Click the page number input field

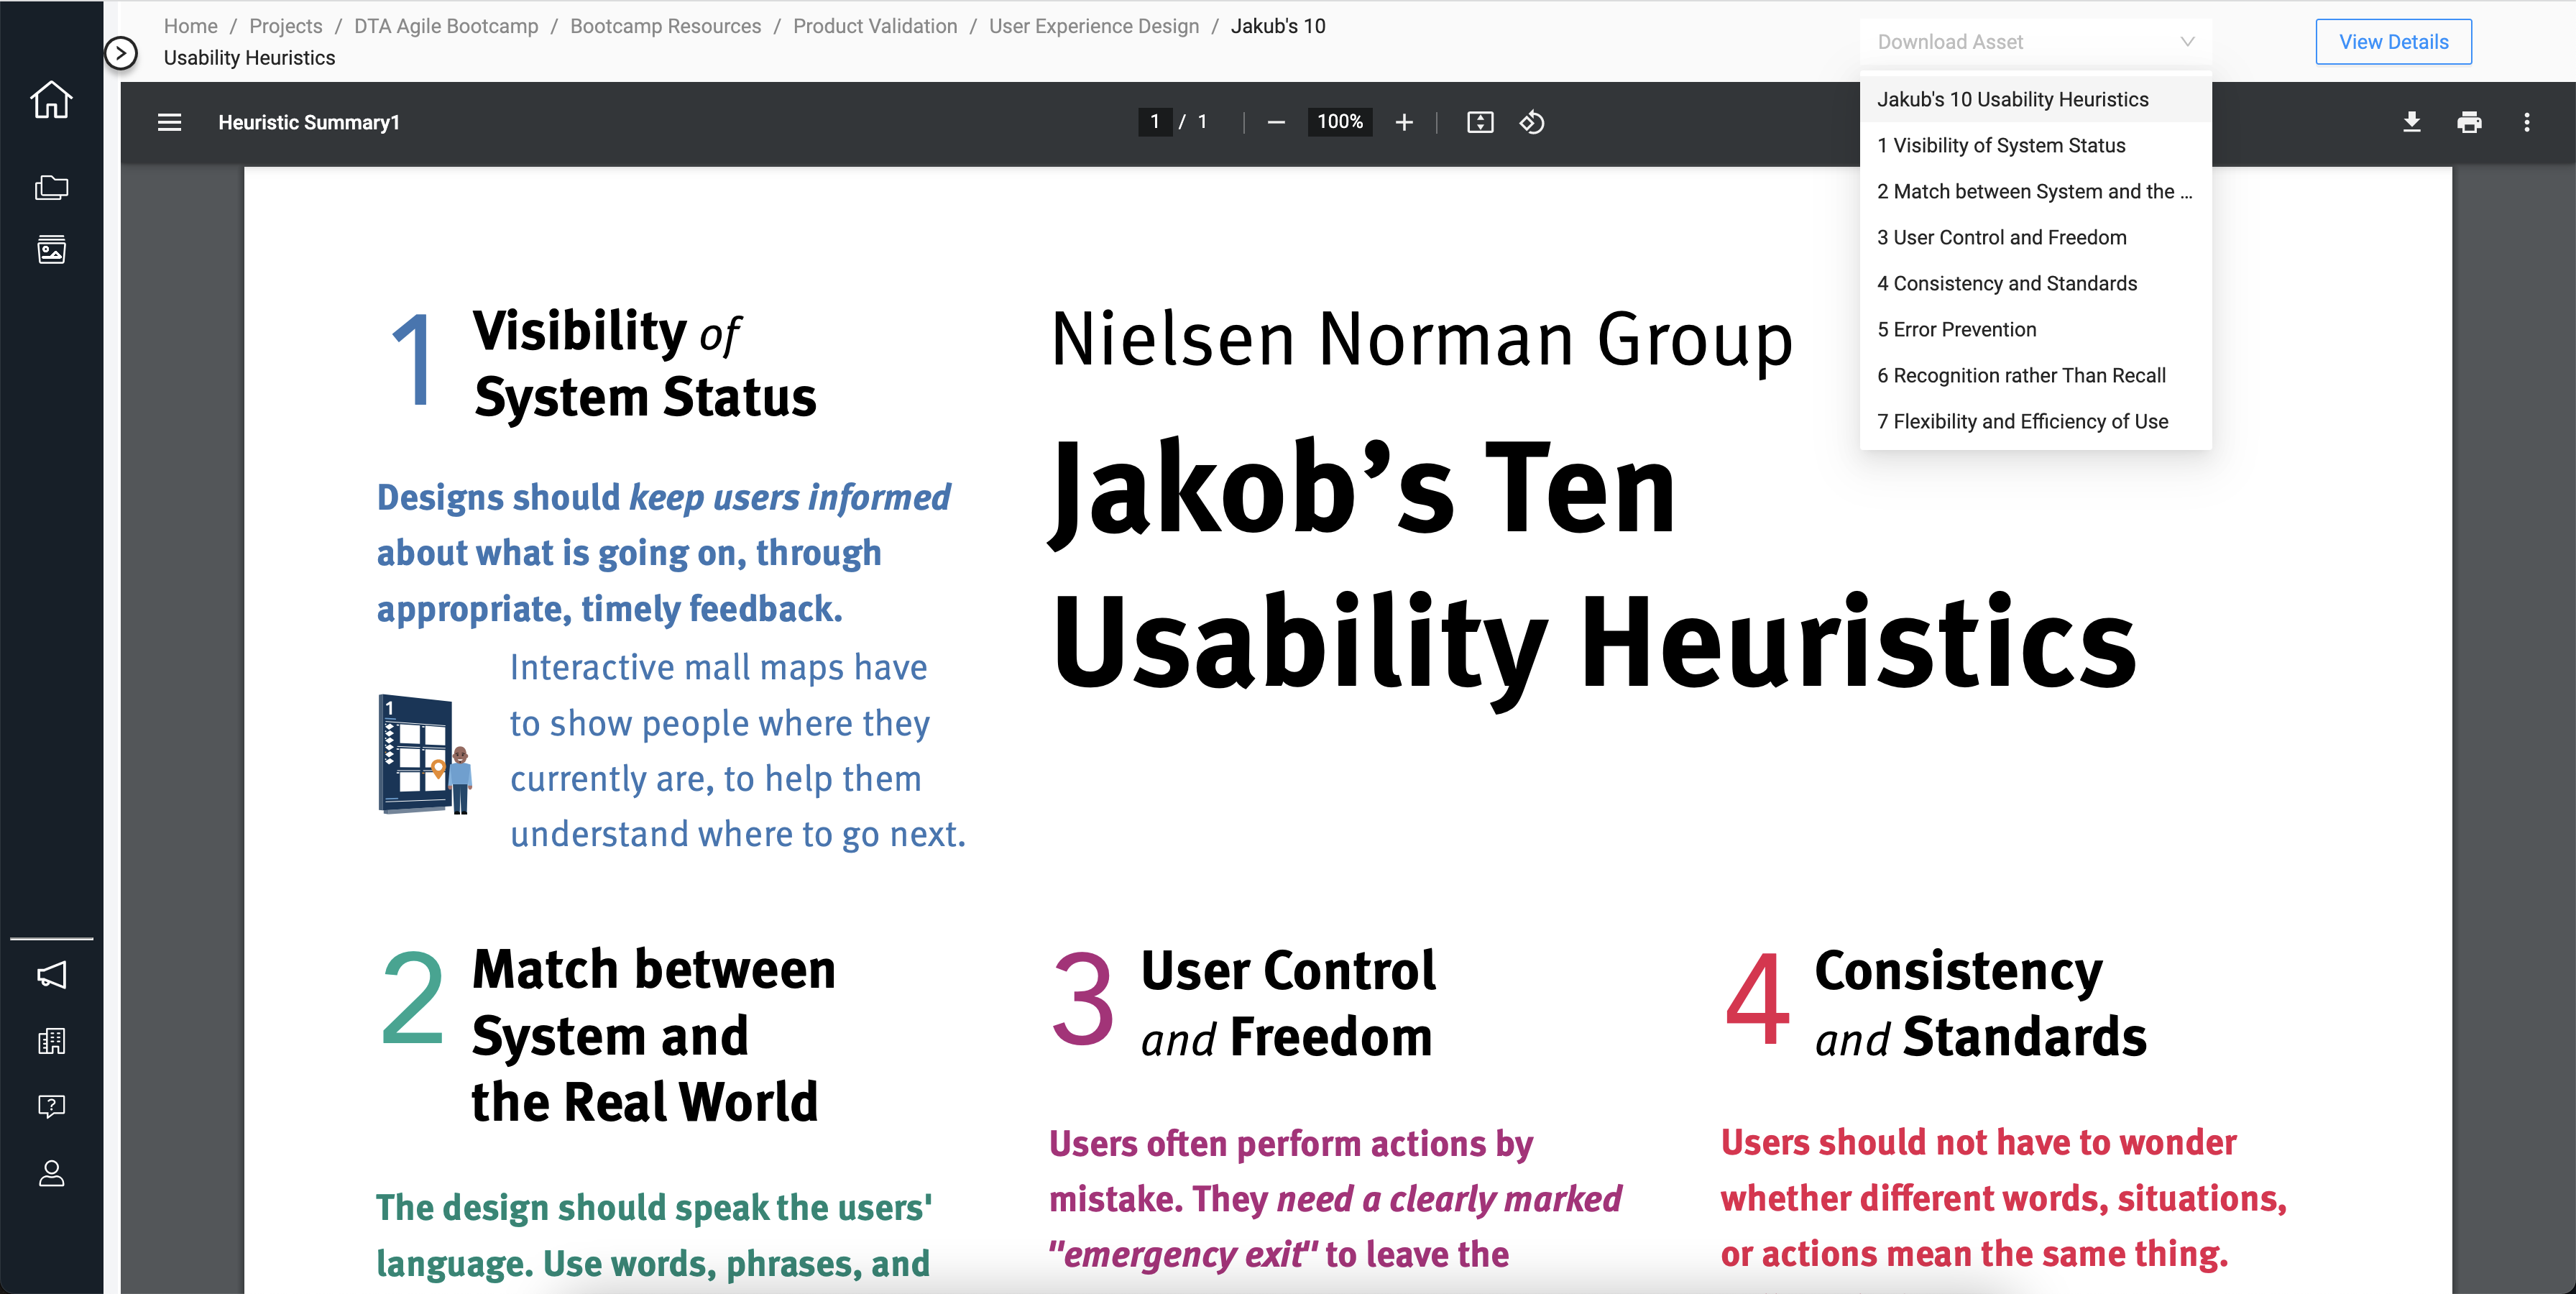click(x=1154, y=122)
